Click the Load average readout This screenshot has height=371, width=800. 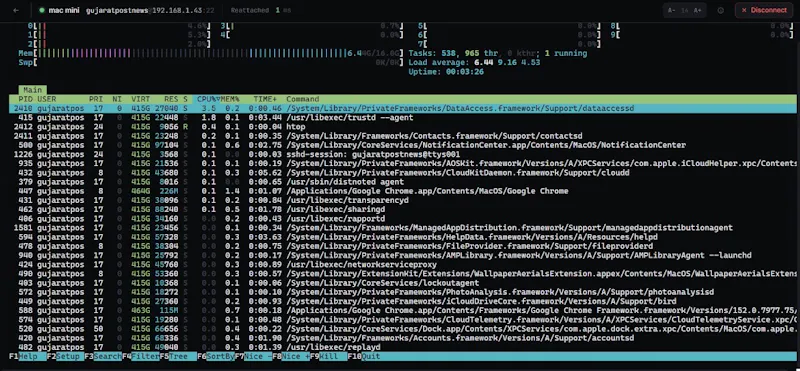tap(474, 62)
